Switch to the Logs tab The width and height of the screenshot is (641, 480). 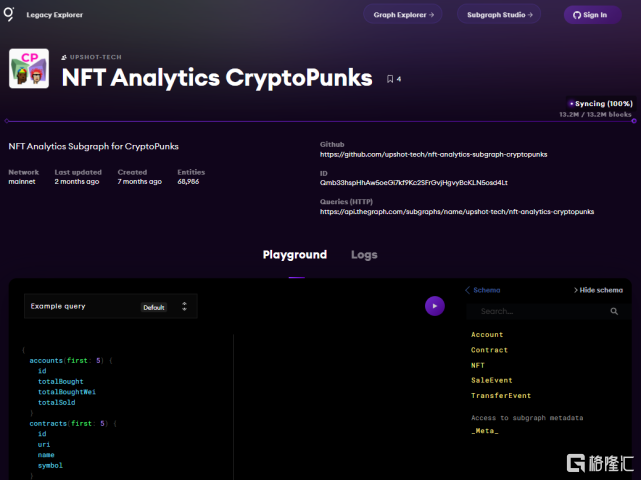(x=364, y=255)
